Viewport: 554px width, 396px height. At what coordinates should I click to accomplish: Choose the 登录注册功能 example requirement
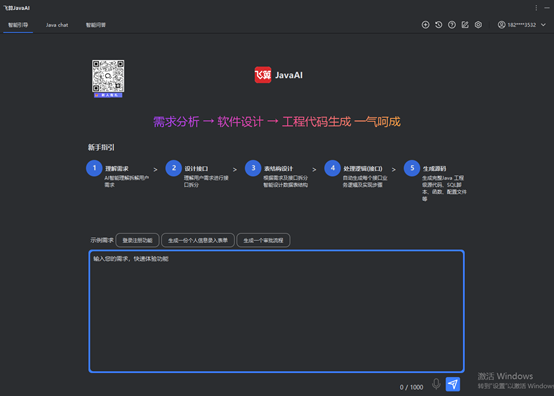click(137, 240)
